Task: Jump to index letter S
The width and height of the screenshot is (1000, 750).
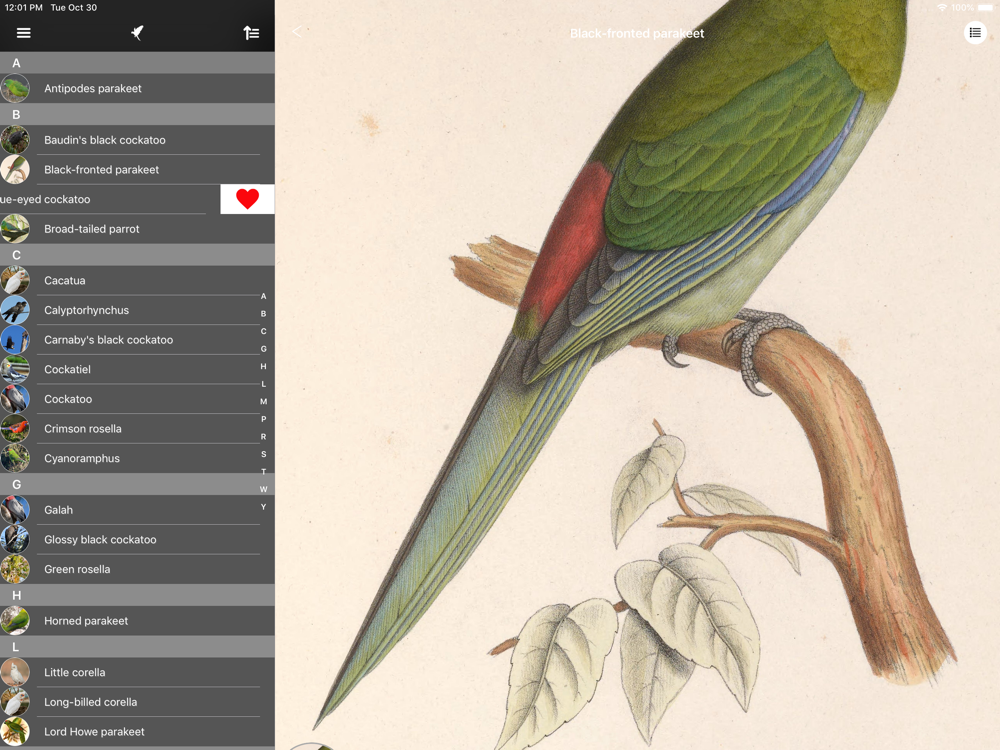Action: tap(263, 454)
